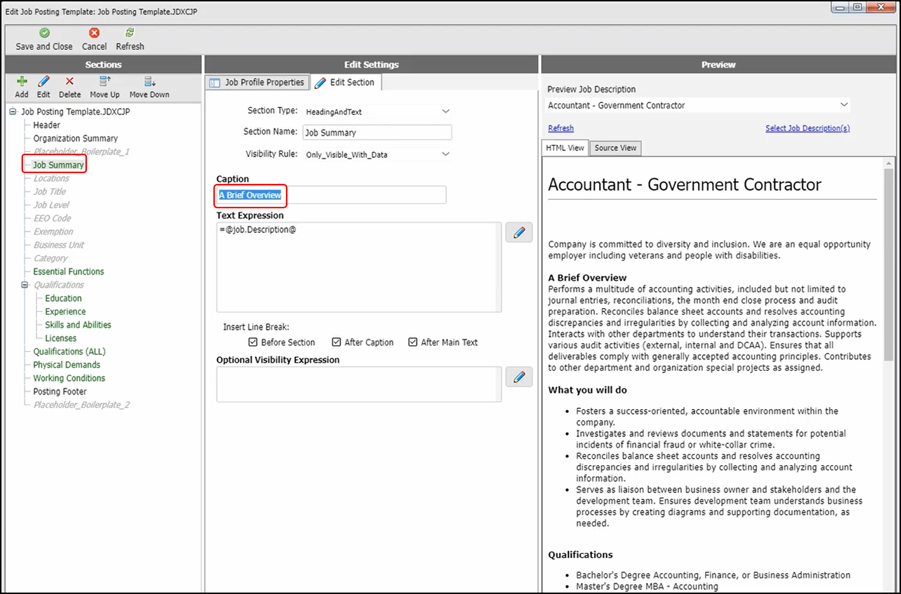This screenshot has height=594, width=901.
Task: Click the Refresh link in Preview
Action: click(x=561, y=128)
